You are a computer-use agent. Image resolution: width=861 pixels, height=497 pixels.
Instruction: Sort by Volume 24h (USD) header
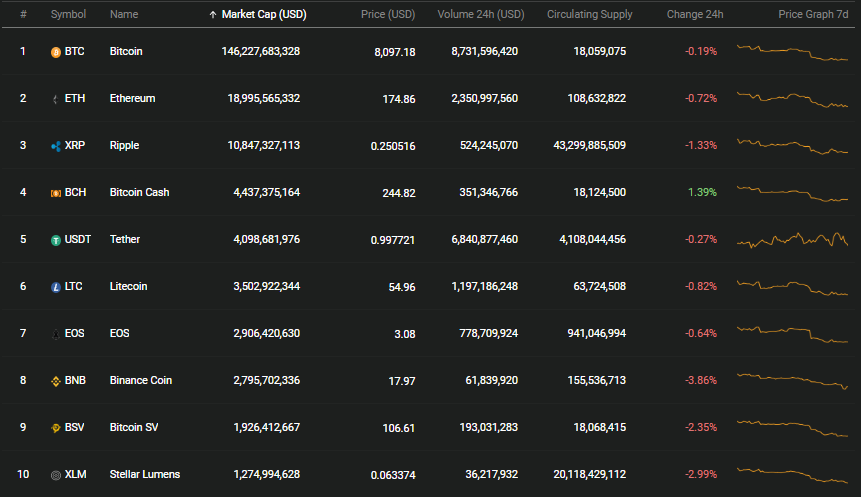(x=480, y=14)
